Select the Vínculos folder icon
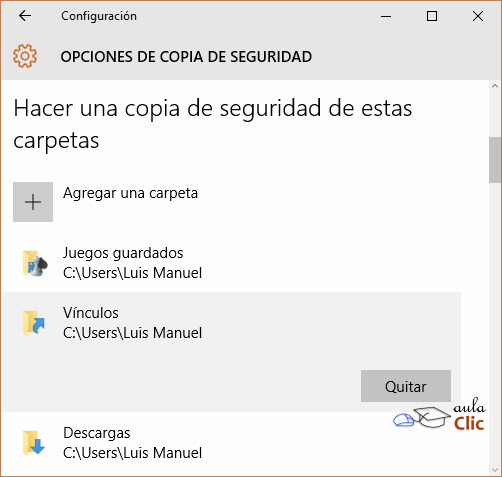This screenshot has height=477, width=502. [x=34, y=323]
